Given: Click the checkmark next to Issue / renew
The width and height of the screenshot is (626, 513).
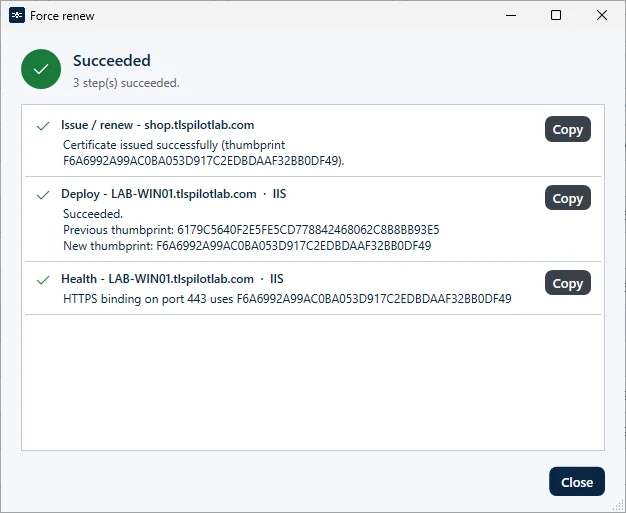Looking at the screenshot, I should point(43,126).
